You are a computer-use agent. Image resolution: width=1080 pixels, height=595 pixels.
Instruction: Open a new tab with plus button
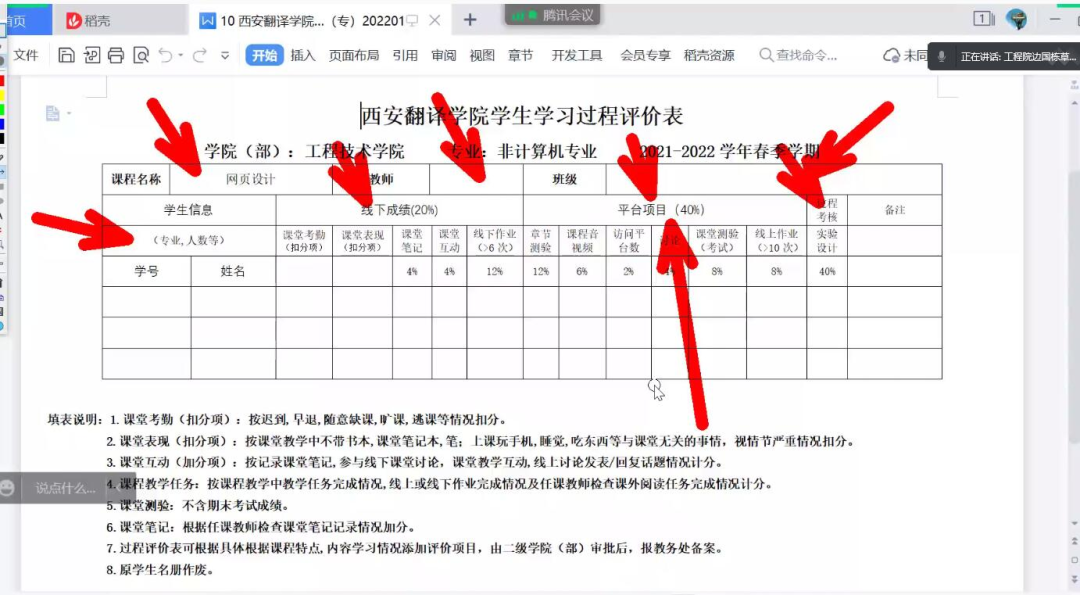pos(470,20)
